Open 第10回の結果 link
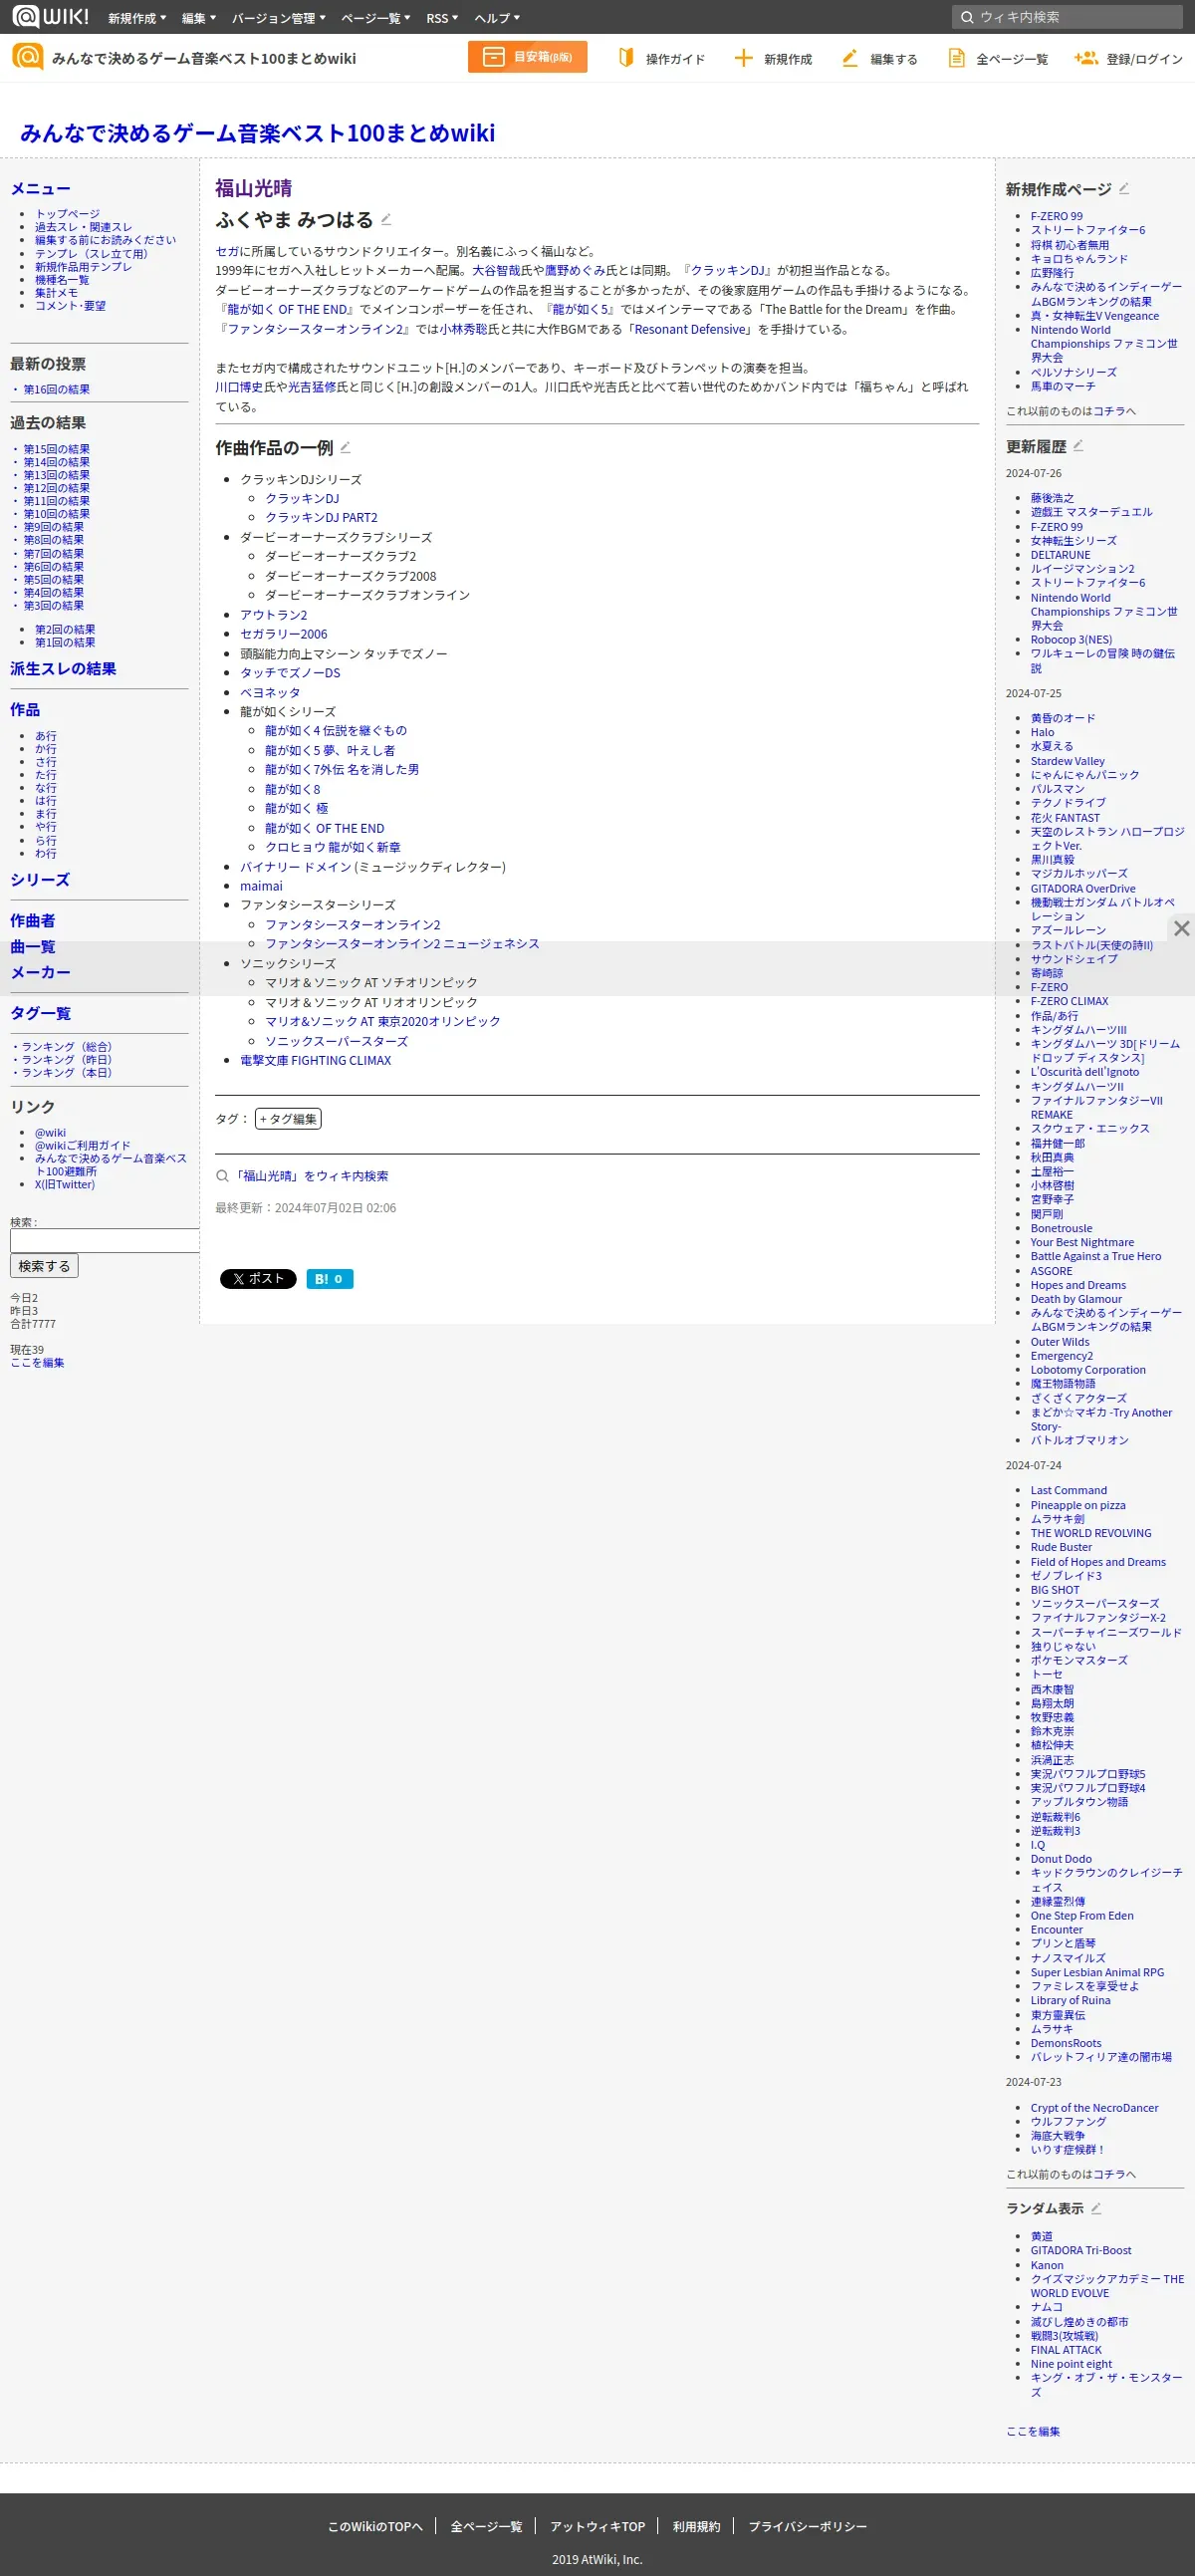The height and width of the screenshot is (2576, 1195). [x=56, y=514]
